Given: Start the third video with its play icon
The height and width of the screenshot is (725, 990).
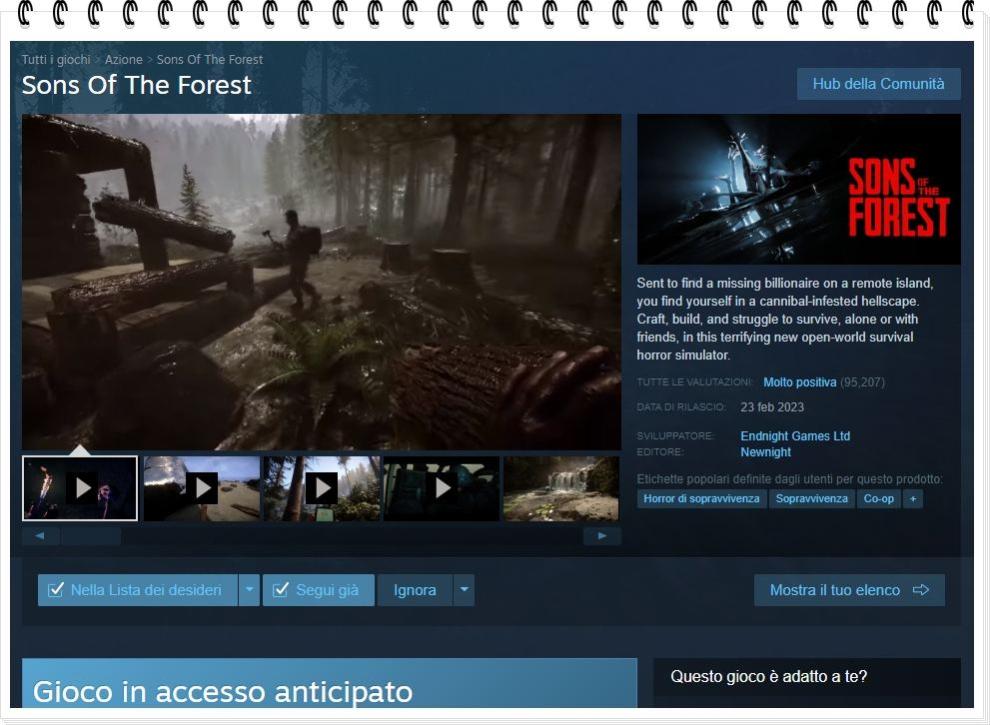Looking at the screenshot, I should pos(320,488).
